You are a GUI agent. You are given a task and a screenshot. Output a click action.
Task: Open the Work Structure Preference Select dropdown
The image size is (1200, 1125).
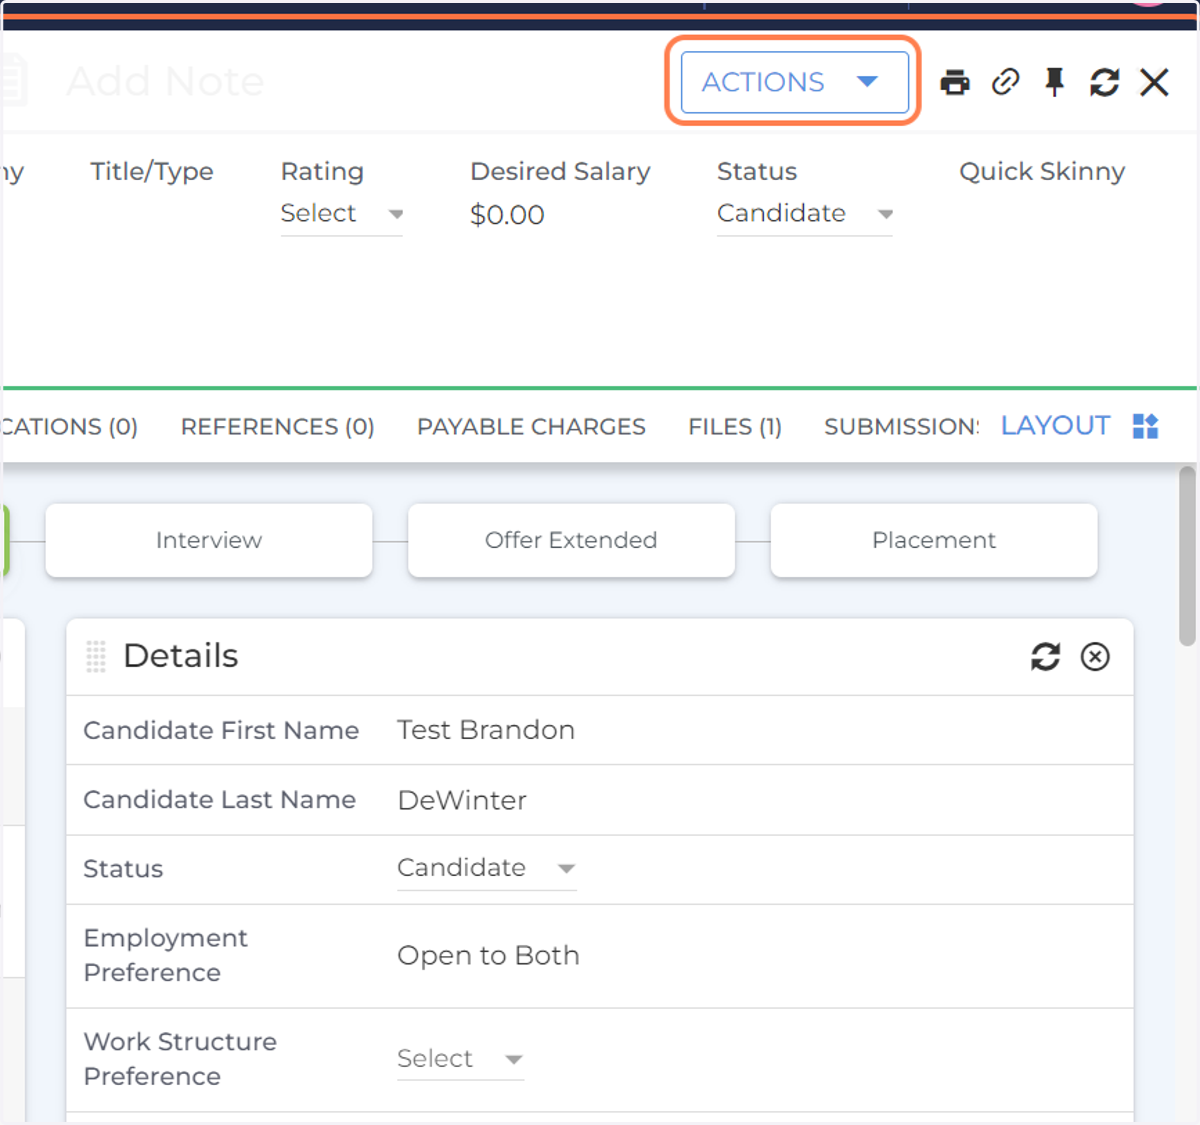tap(460, 1059)
